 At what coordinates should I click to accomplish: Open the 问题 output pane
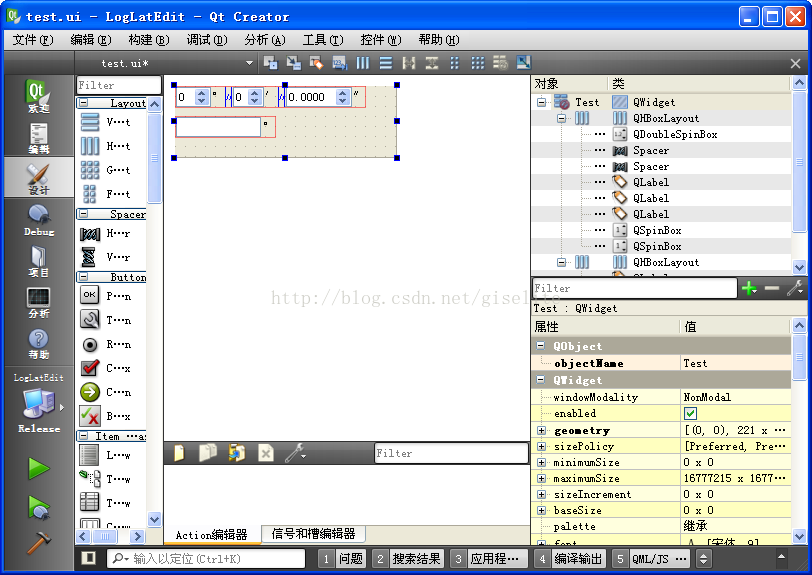click(342, 559)
